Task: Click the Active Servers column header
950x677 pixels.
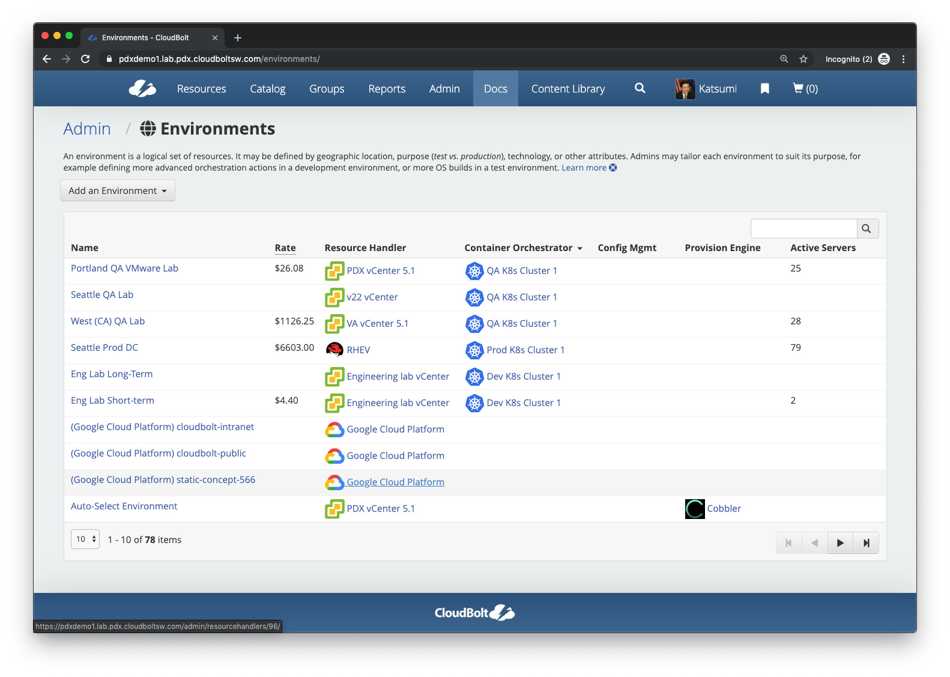Action: [823, 248]
